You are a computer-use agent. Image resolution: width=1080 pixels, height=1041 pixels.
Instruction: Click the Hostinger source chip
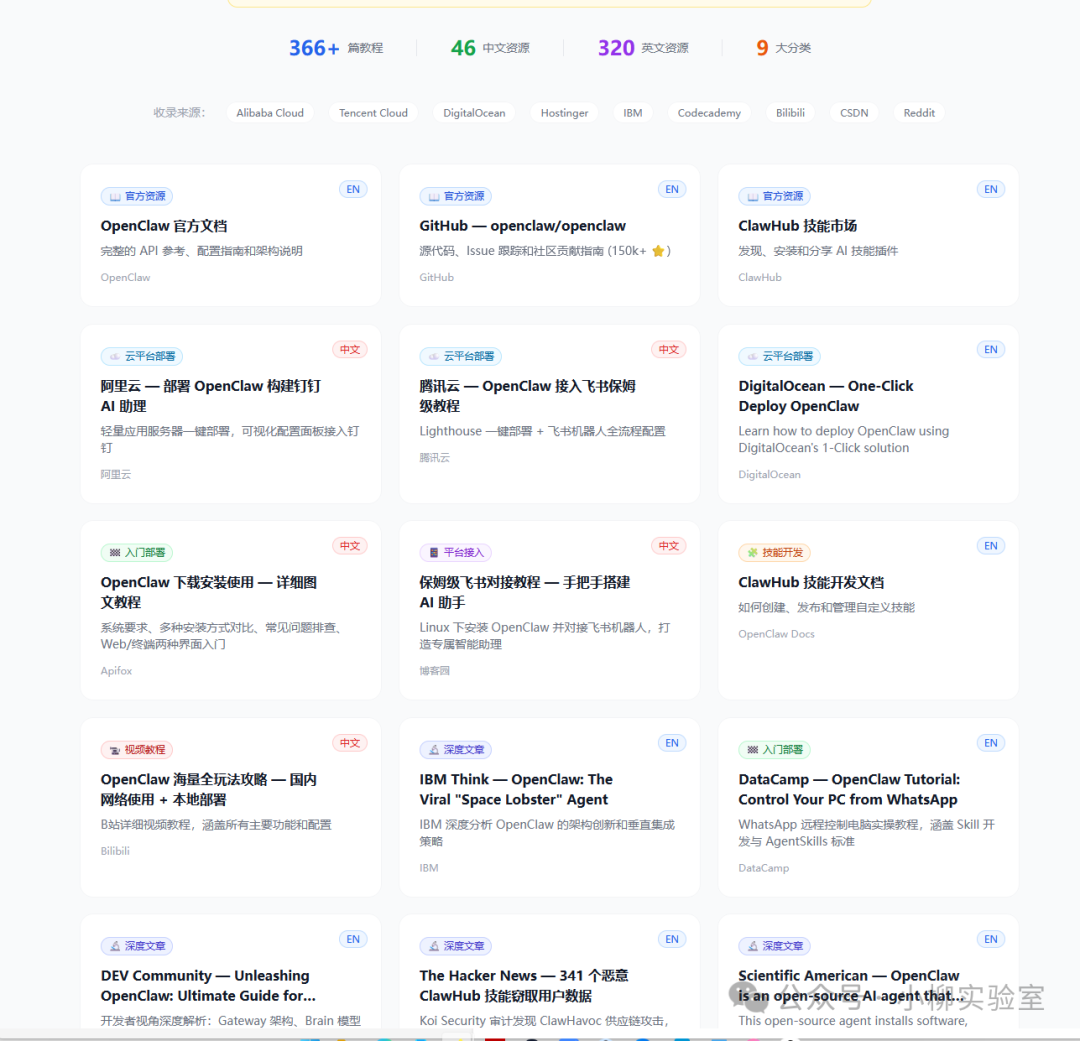(x=564, y=113)
